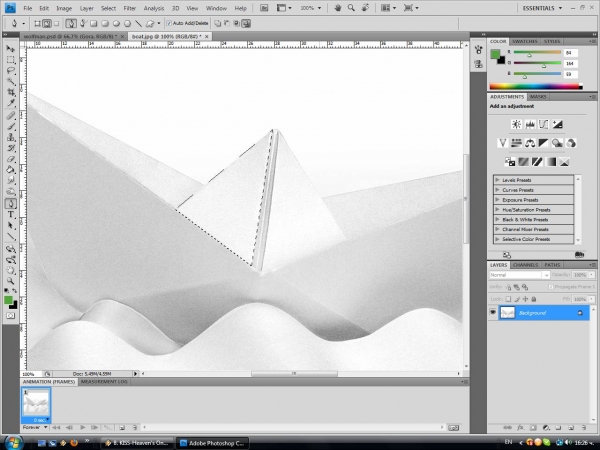Add a Levels adjustment
Screen dimensions: 600x450
530,124
